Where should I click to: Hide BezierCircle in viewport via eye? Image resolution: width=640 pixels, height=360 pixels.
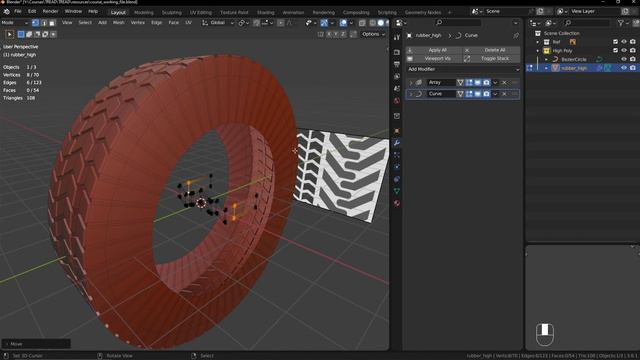[x=624, y=59]
